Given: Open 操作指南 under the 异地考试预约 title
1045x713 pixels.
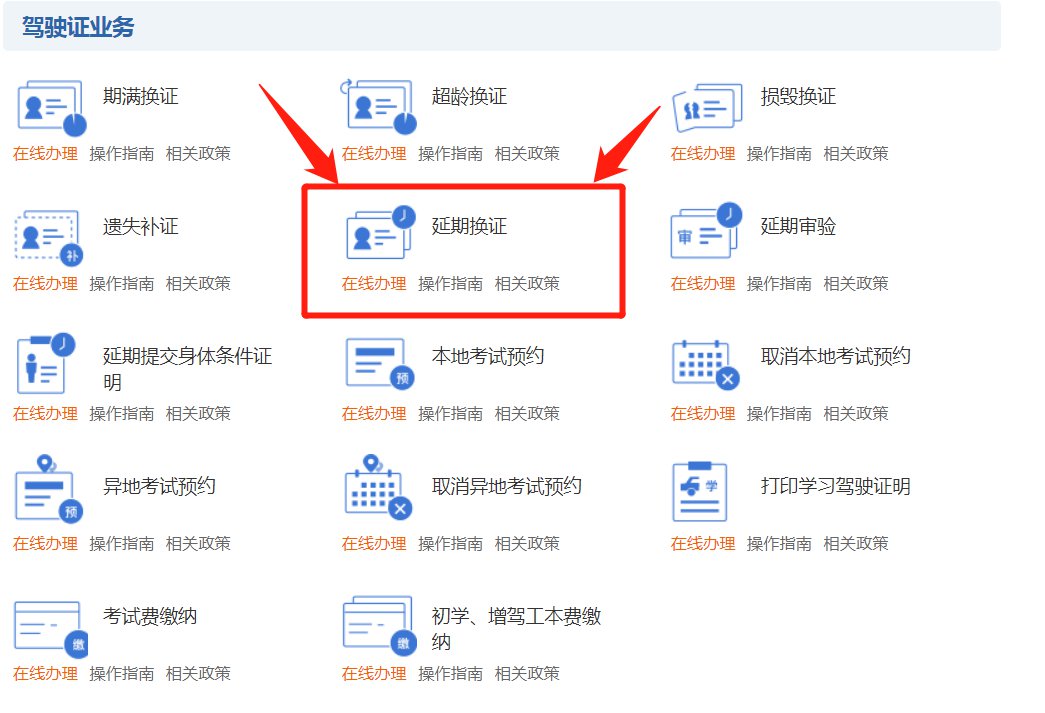Looking at the screenshot, I should (x=121, y=544).
